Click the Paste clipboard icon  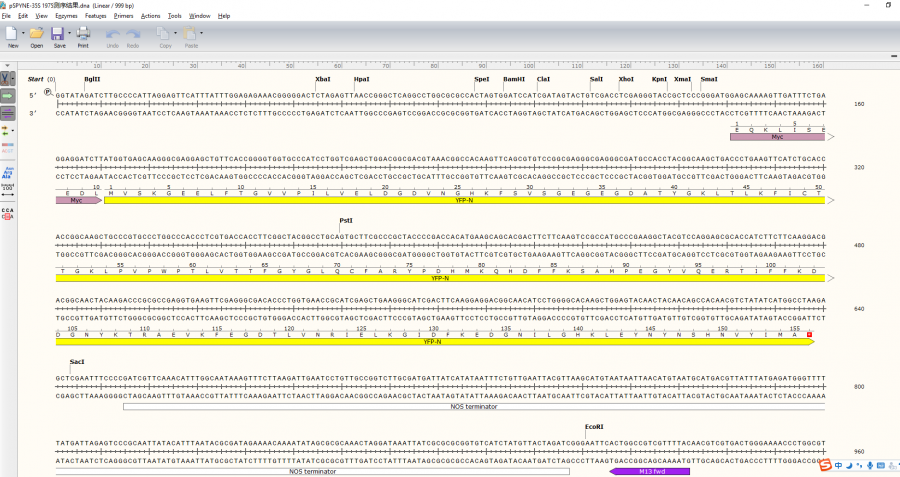(x=190, y=34)
